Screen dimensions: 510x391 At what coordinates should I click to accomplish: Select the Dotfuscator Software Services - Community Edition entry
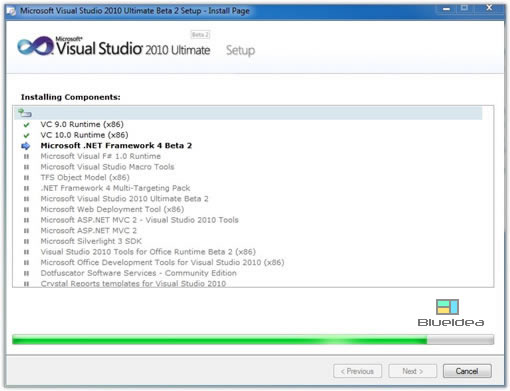(139, 273)
